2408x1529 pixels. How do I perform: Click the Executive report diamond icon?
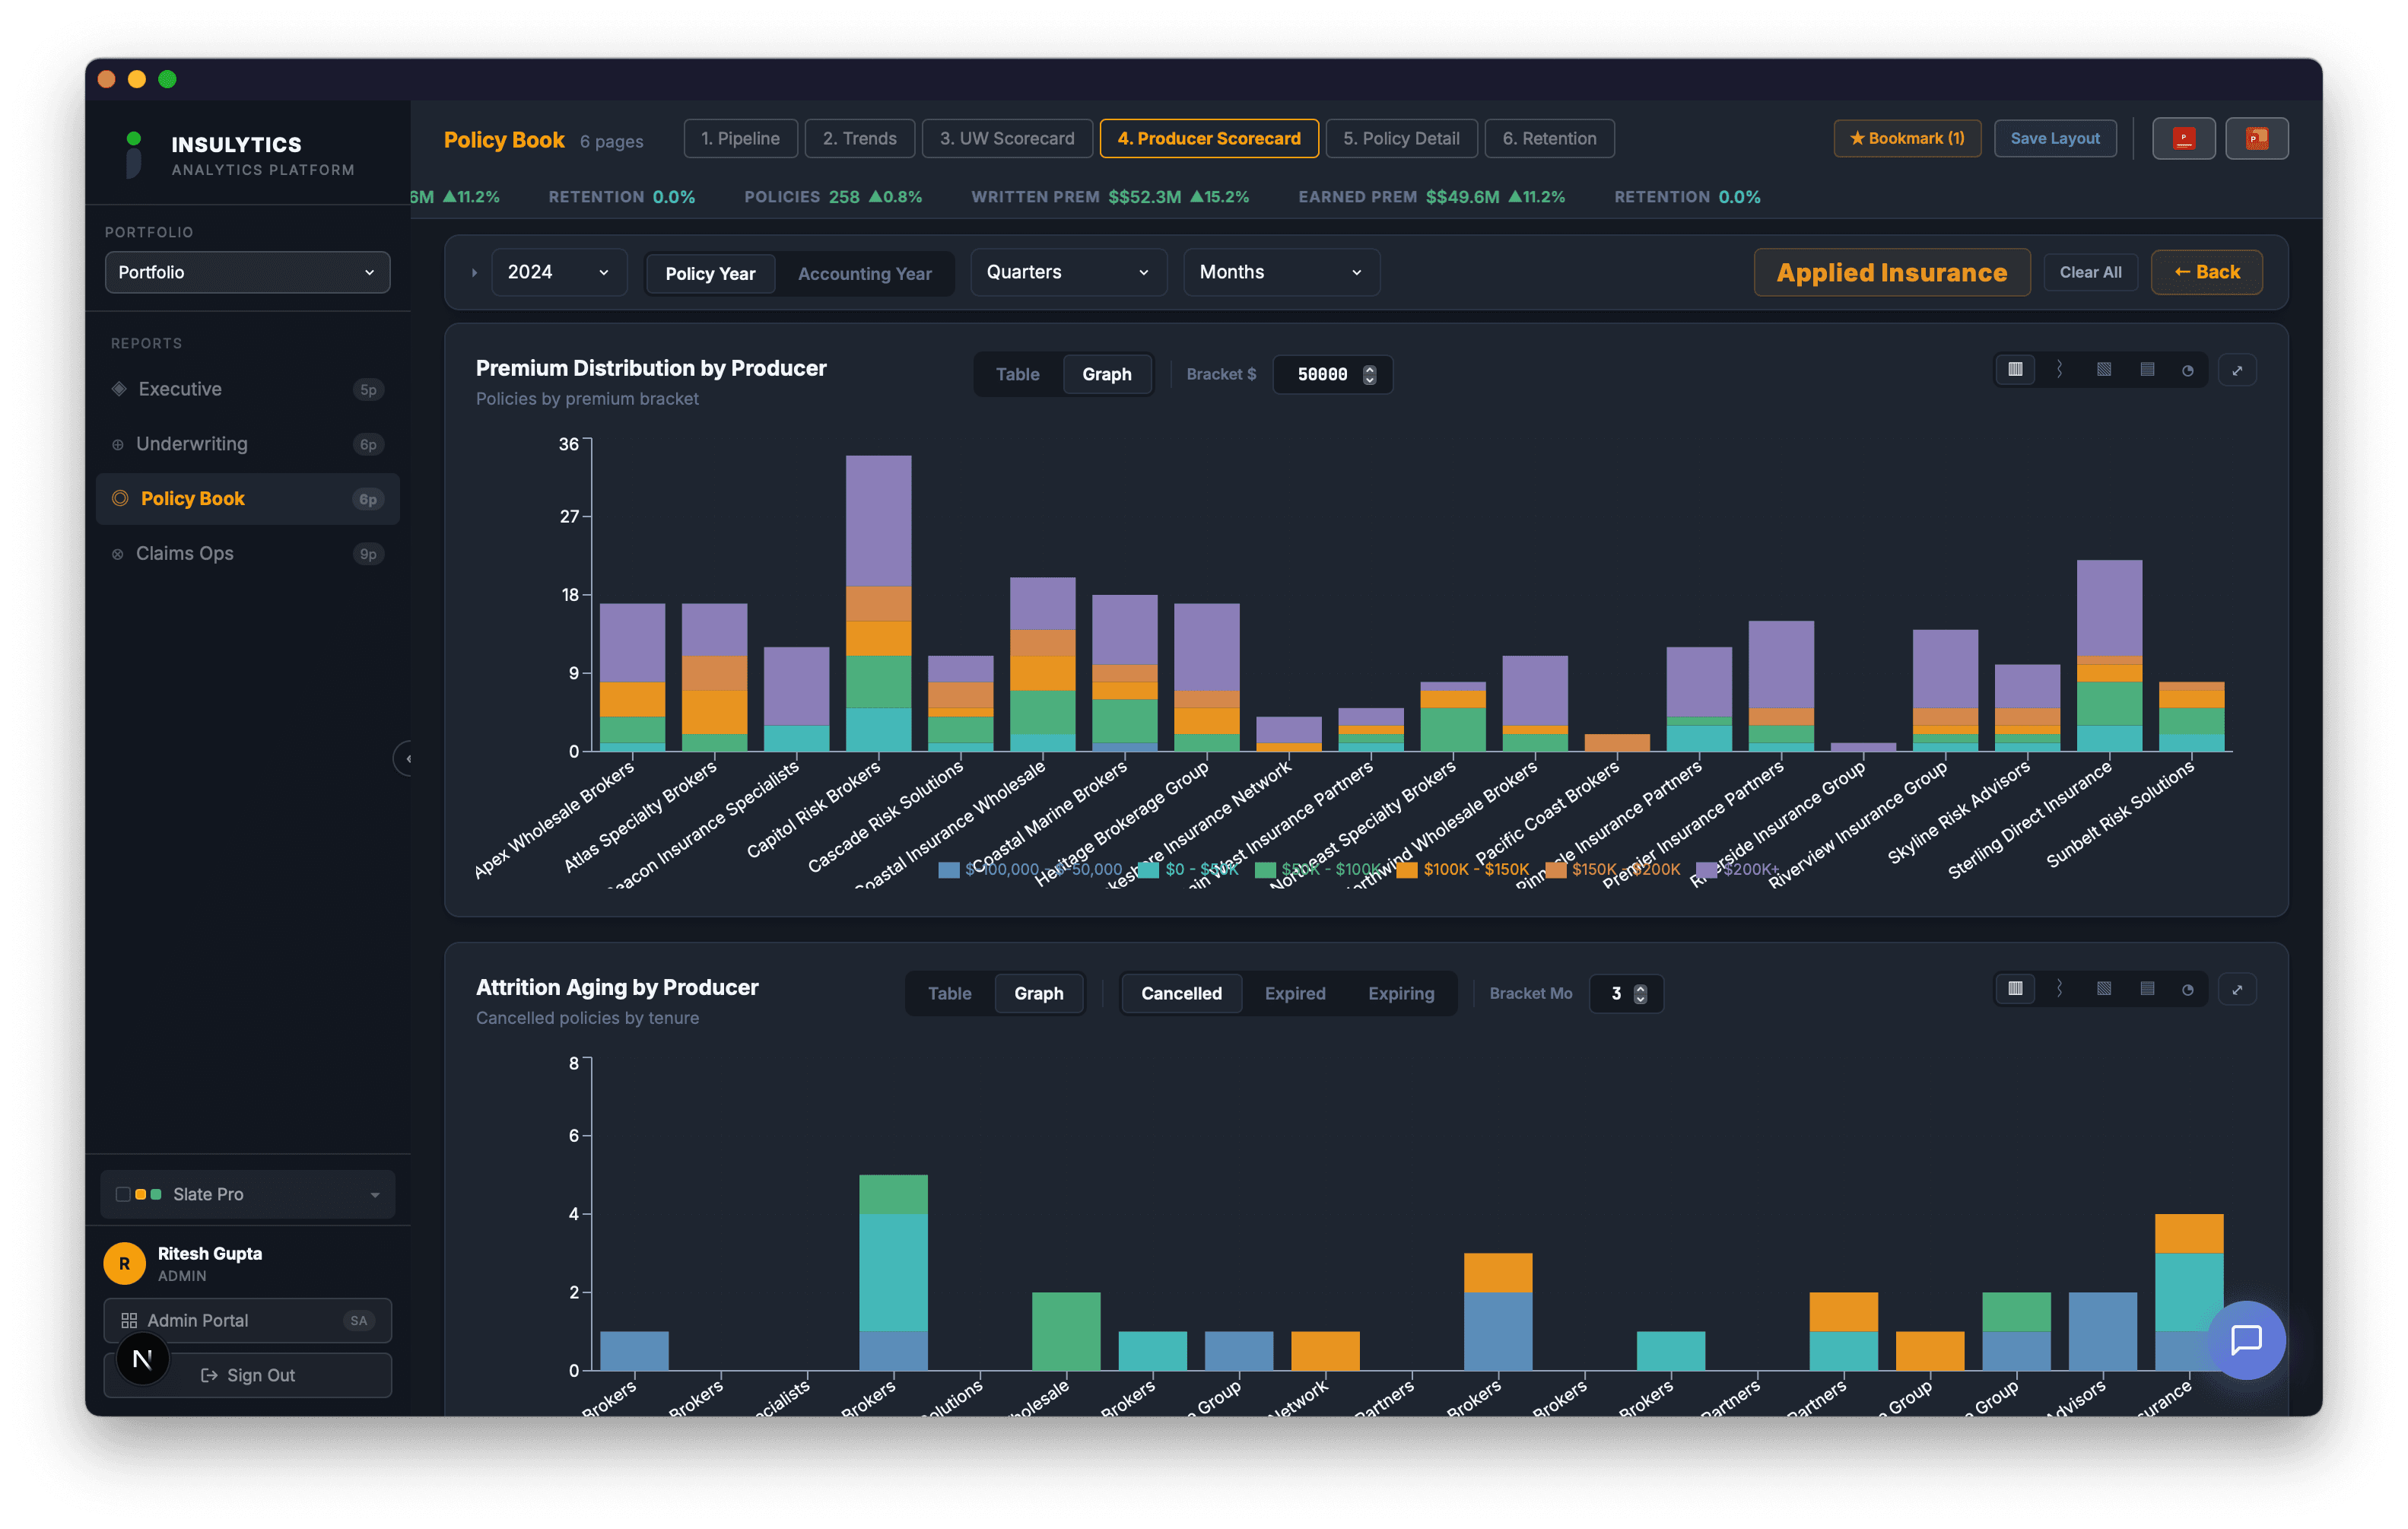tap(118, 388)
